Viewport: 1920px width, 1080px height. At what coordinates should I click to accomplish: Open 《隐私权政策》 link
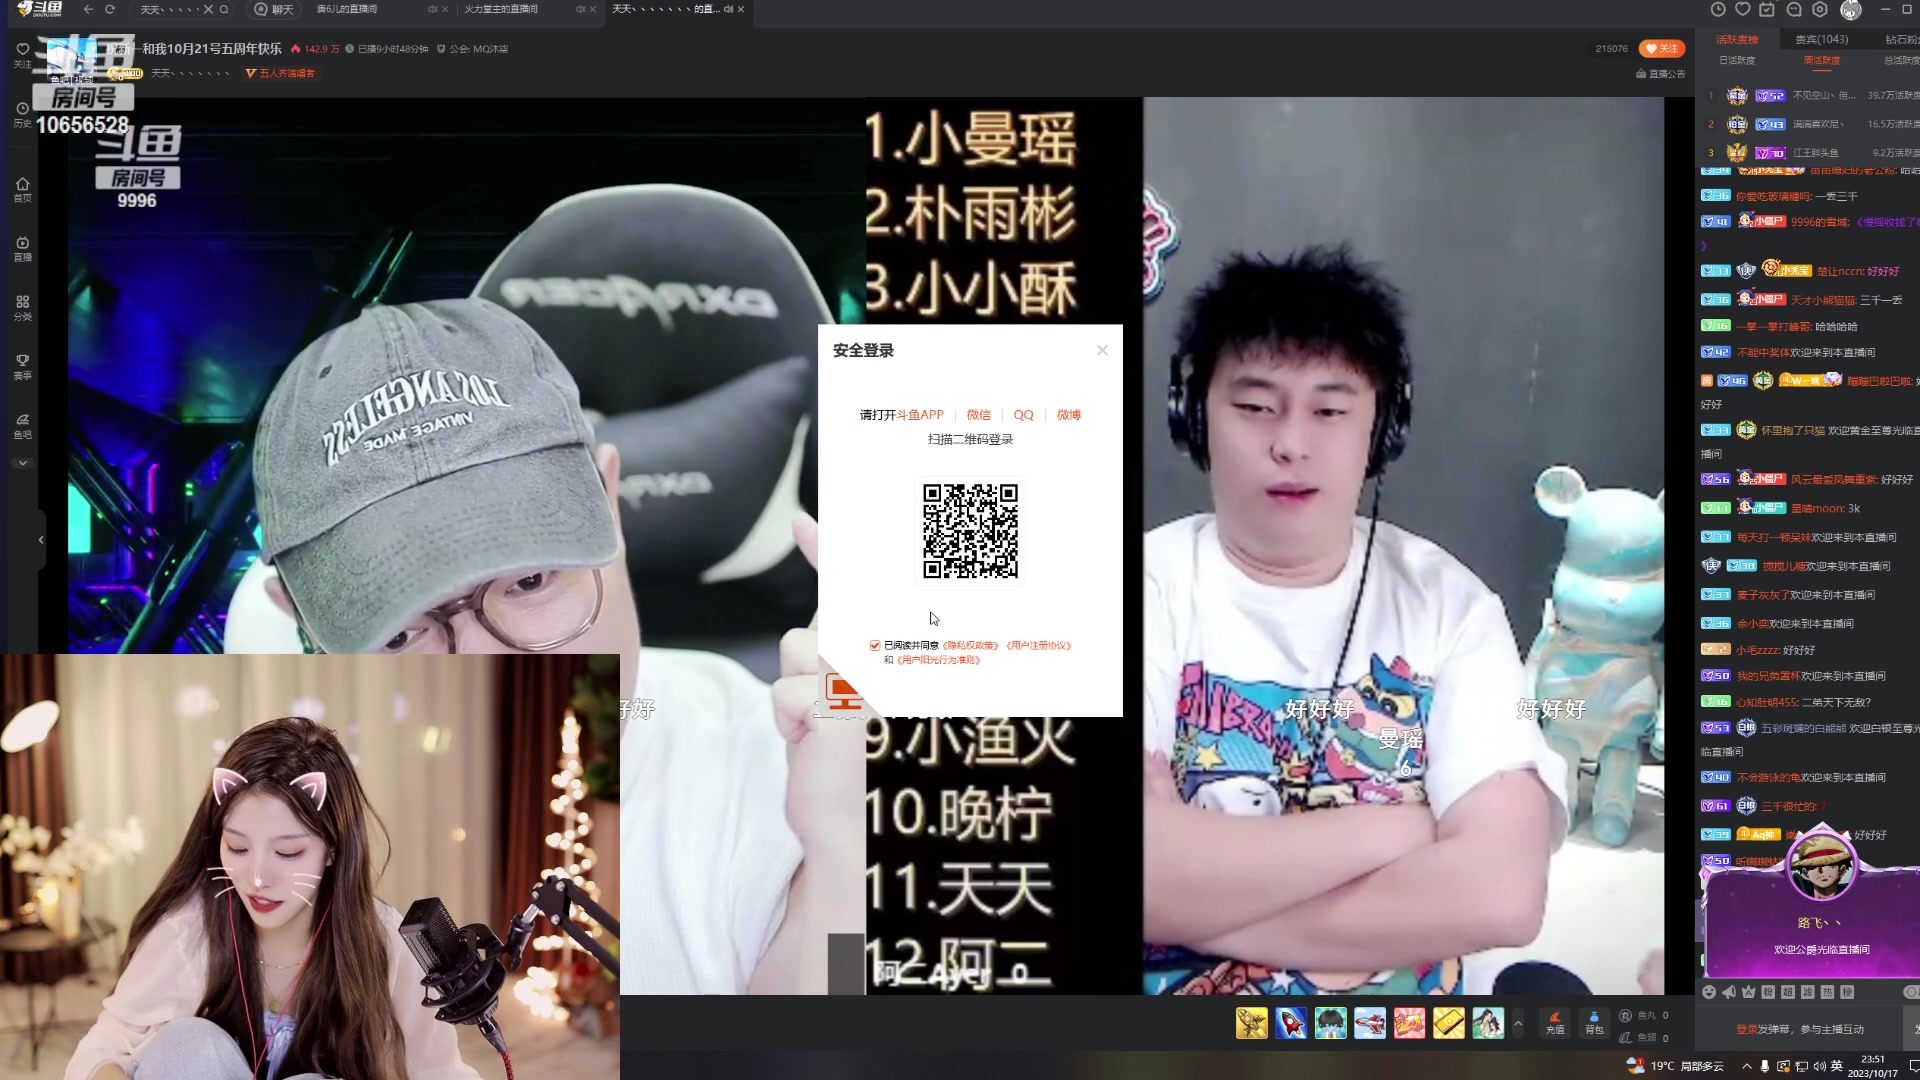(x=970, y=646)
